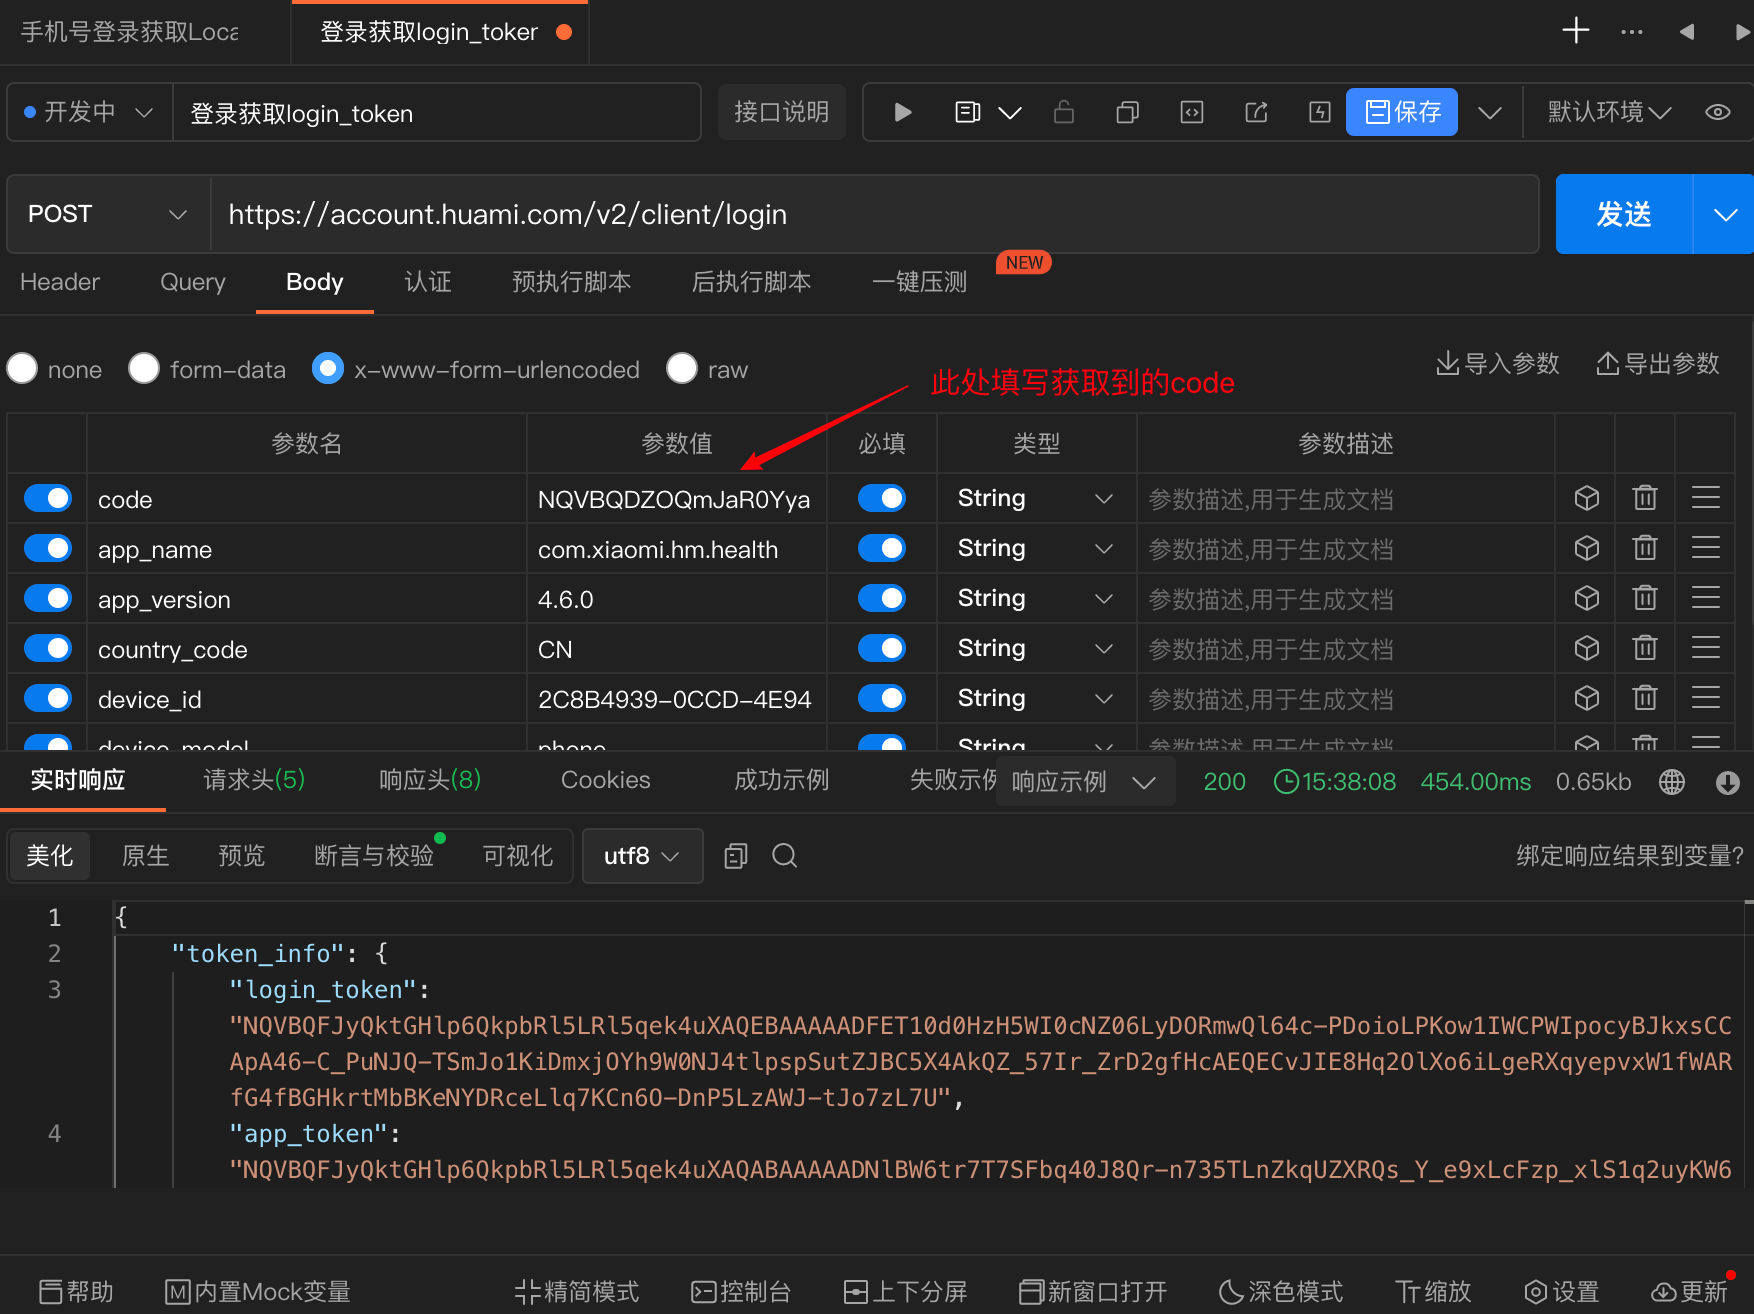Switch to 深色模式 dark mode
Image resolution: width=1754 pixels, height=1314 pixels.
pyautogui.click(x=1281, y=1292)
